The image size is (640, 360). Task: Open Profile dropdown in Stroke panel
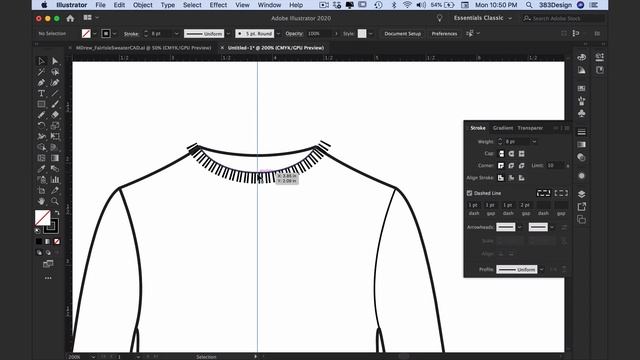coord(542,270)
